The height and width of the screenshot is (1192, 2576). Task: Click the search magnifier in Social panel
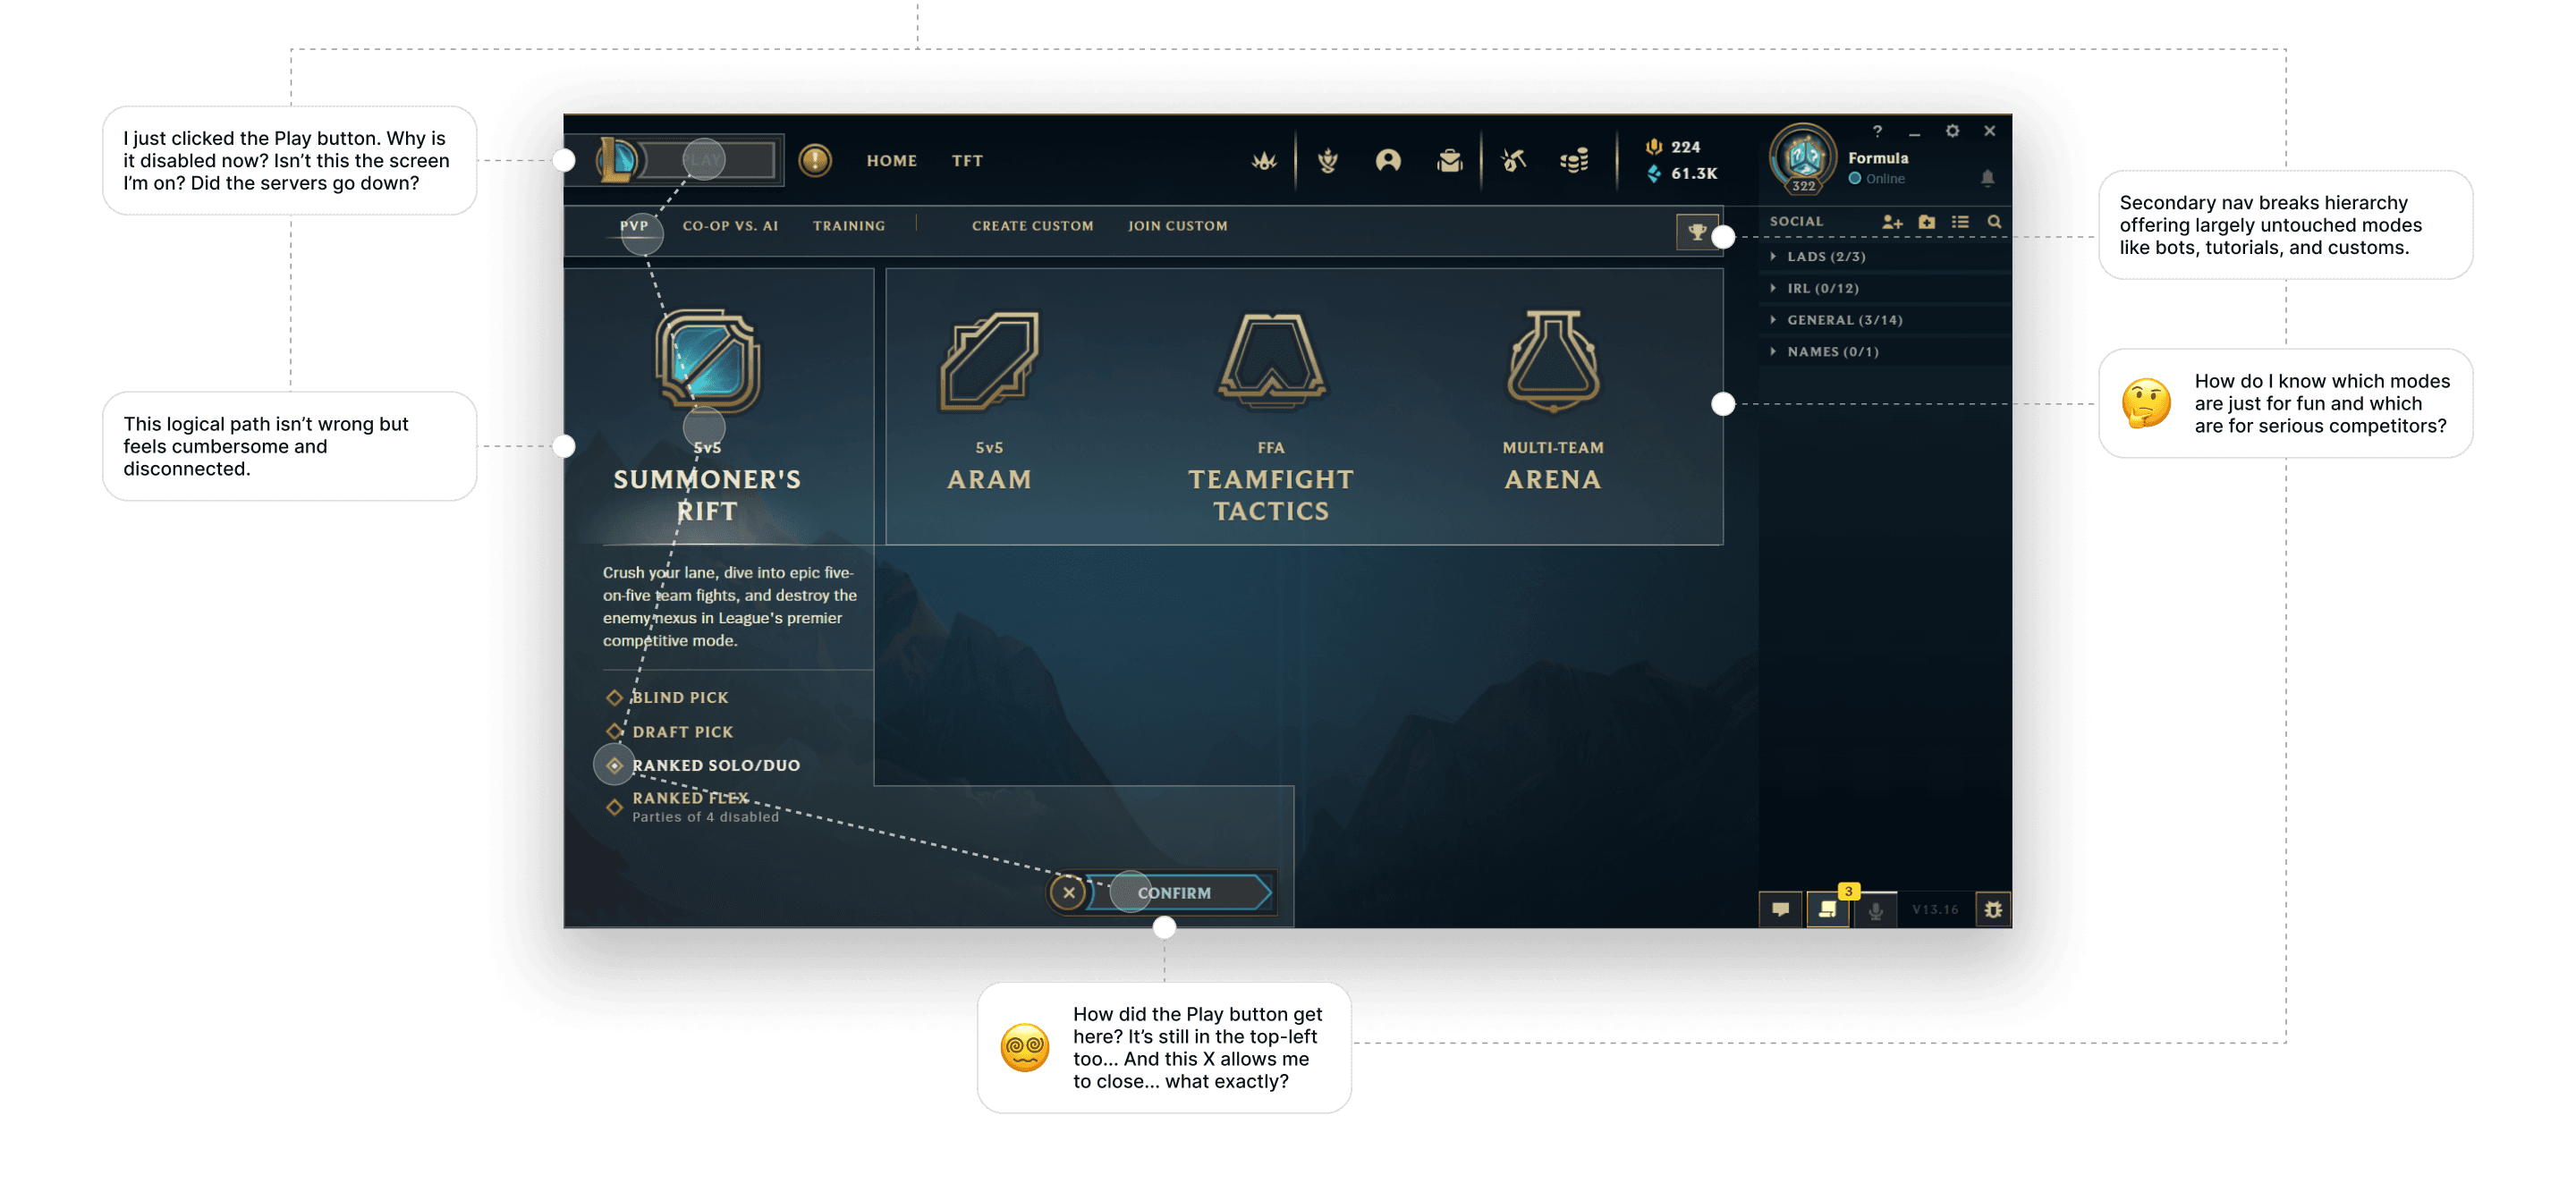1994,222
